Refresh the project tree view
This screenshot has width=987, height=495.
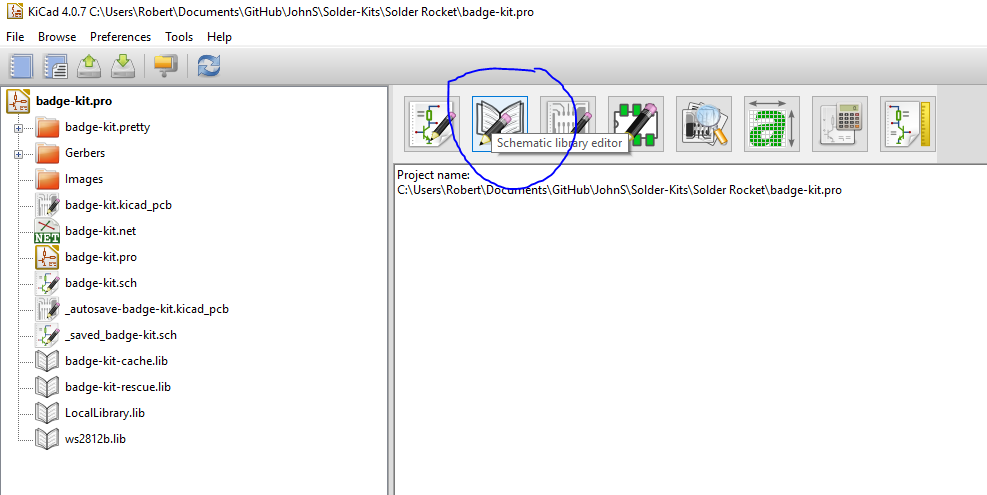[209, 65]
